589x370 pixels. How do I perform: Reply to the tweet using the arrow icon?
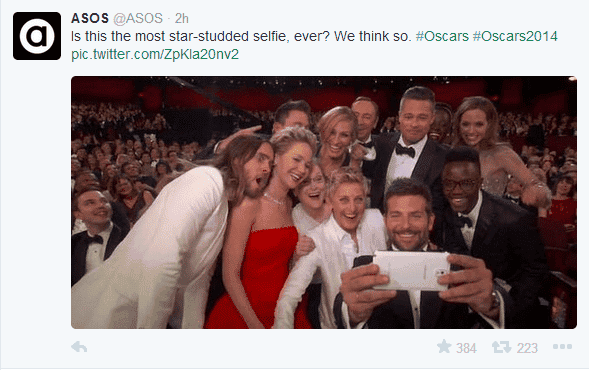pyautogui.click(x=79, y=347)
